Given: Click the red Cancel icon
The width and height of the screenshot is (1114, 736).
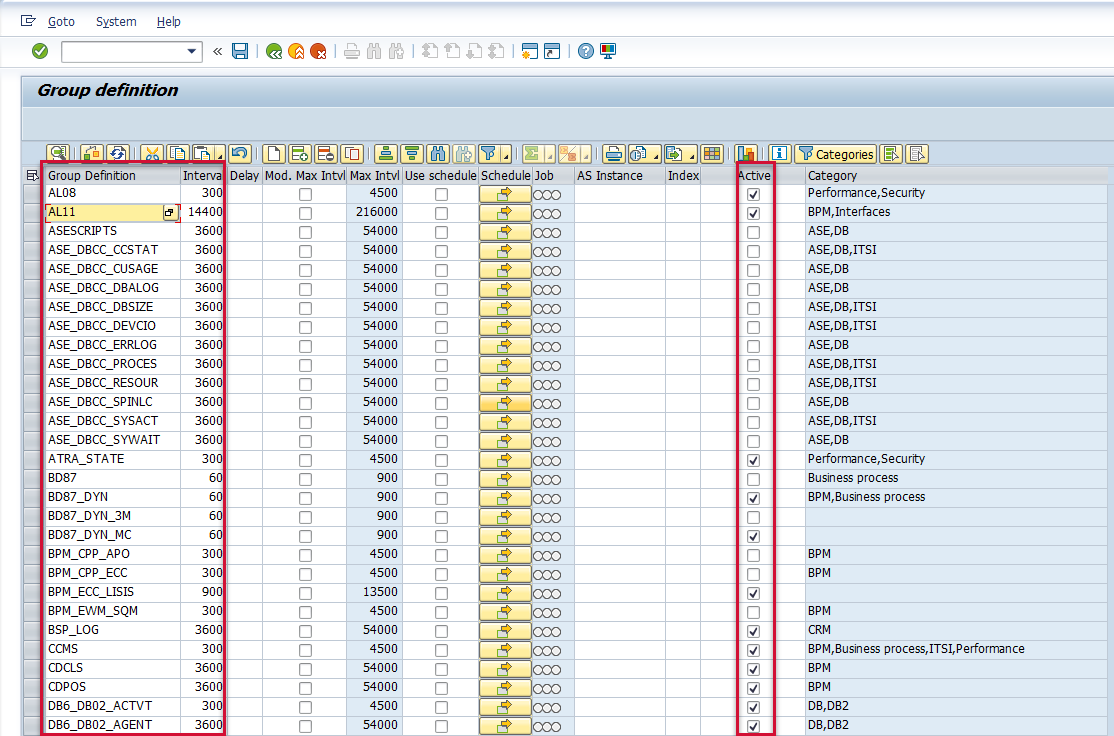Looking at the screenshot, I should (x=318, y=51).
